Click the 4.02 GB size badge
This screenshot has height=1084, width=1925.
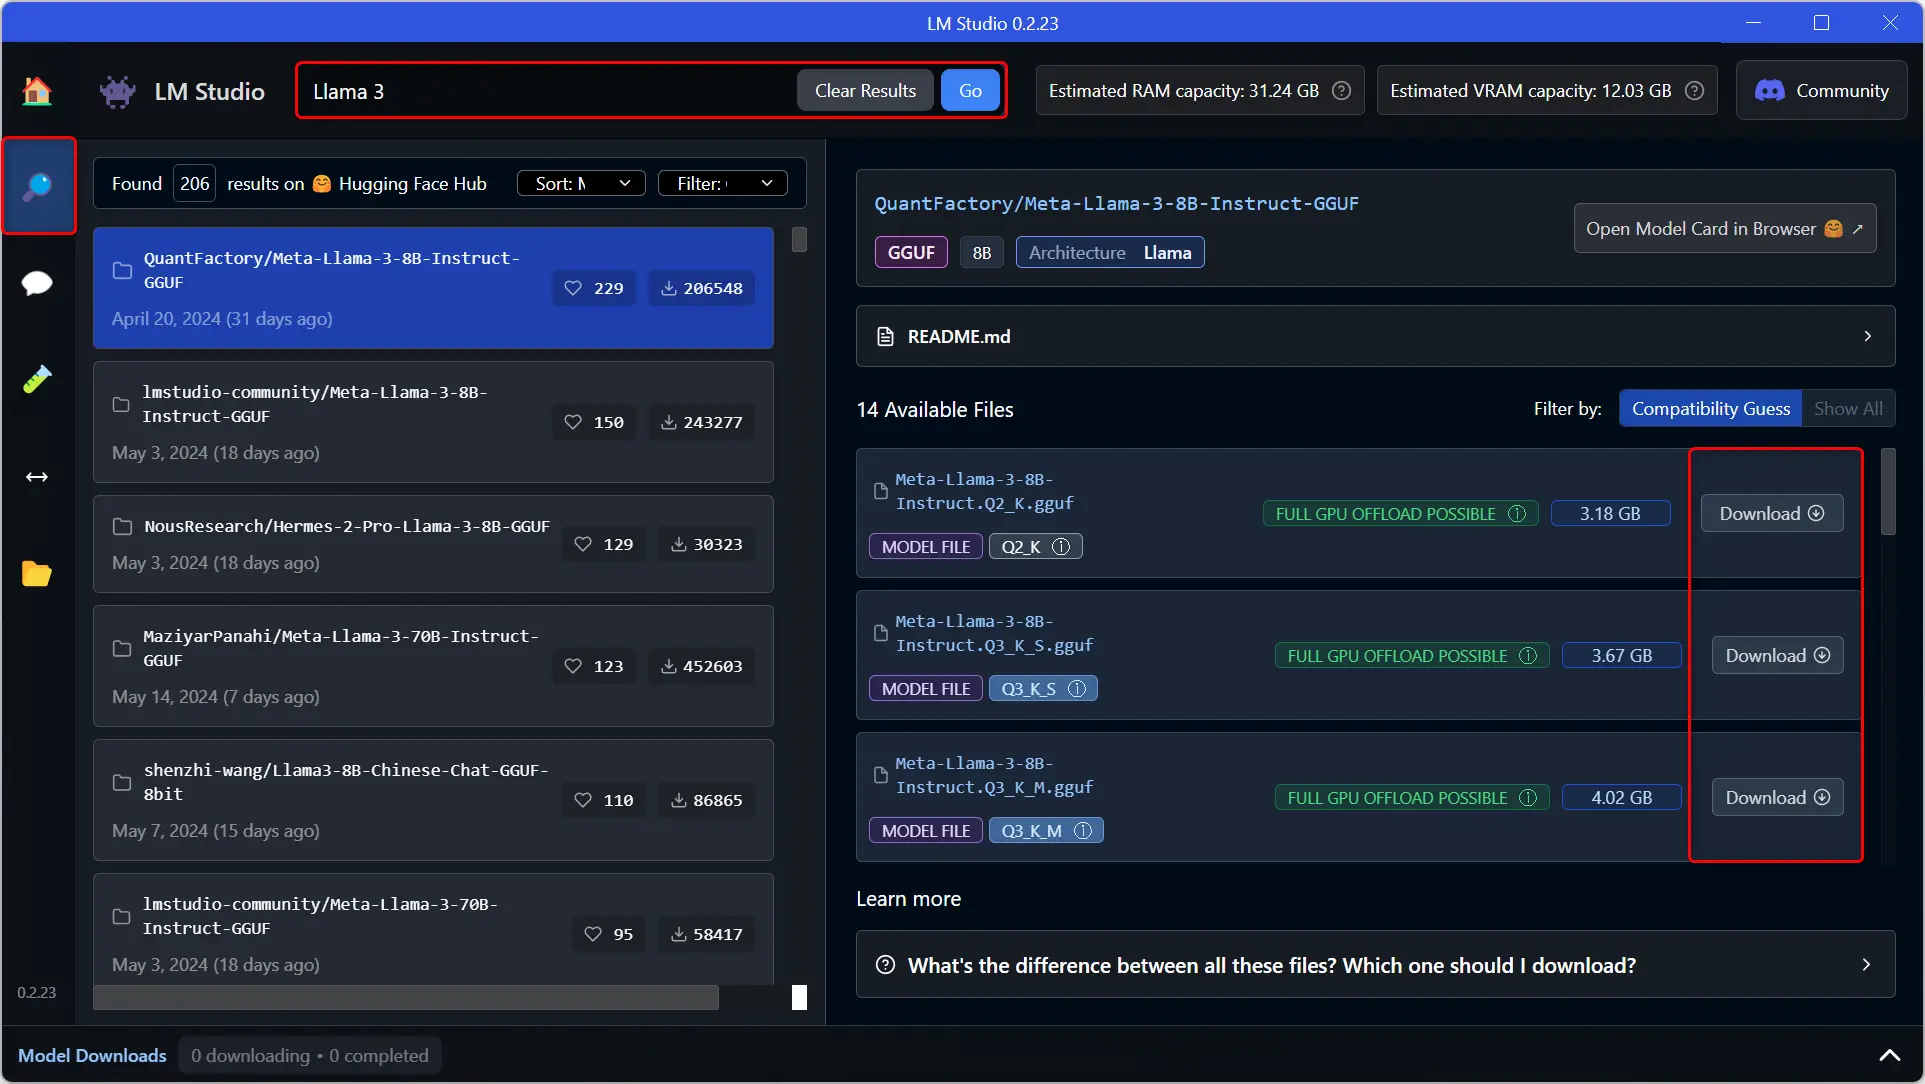1622,798
